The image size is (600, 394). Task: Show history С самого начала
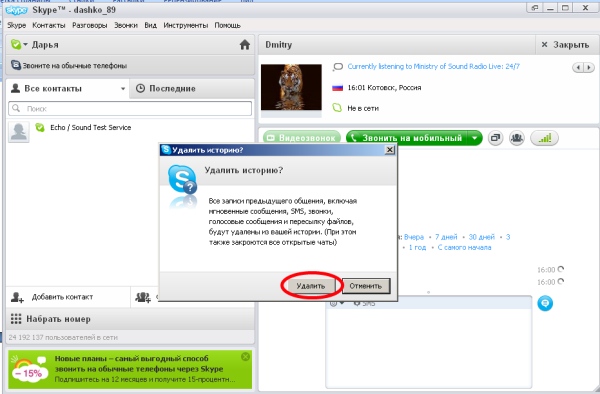coord(464,247)
